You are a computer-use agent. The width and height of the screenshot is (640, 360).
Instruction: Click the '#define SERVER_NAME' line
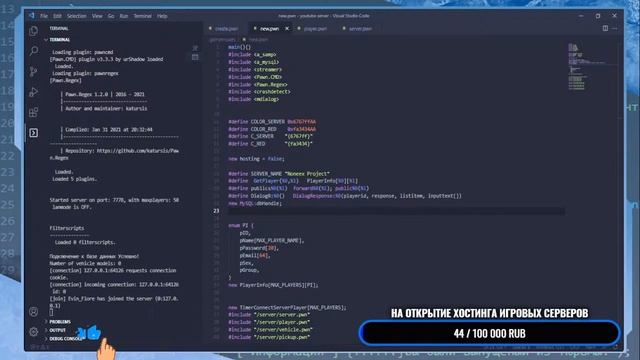click(x=279, y=173)
